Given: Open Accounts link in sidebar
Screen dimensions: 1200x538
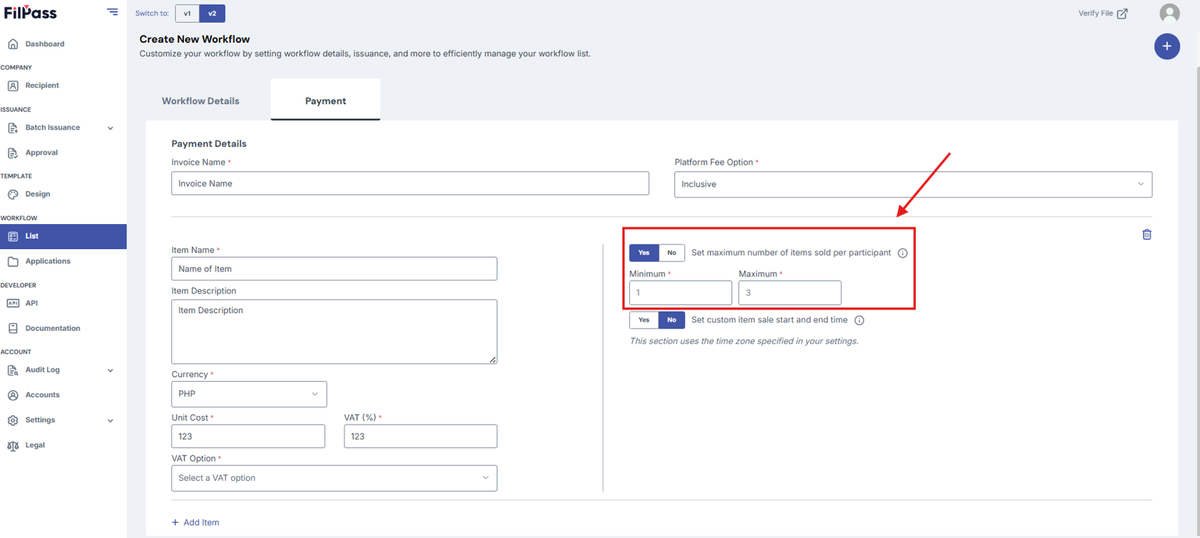Looking at the screenshot, I should point(43,395).
